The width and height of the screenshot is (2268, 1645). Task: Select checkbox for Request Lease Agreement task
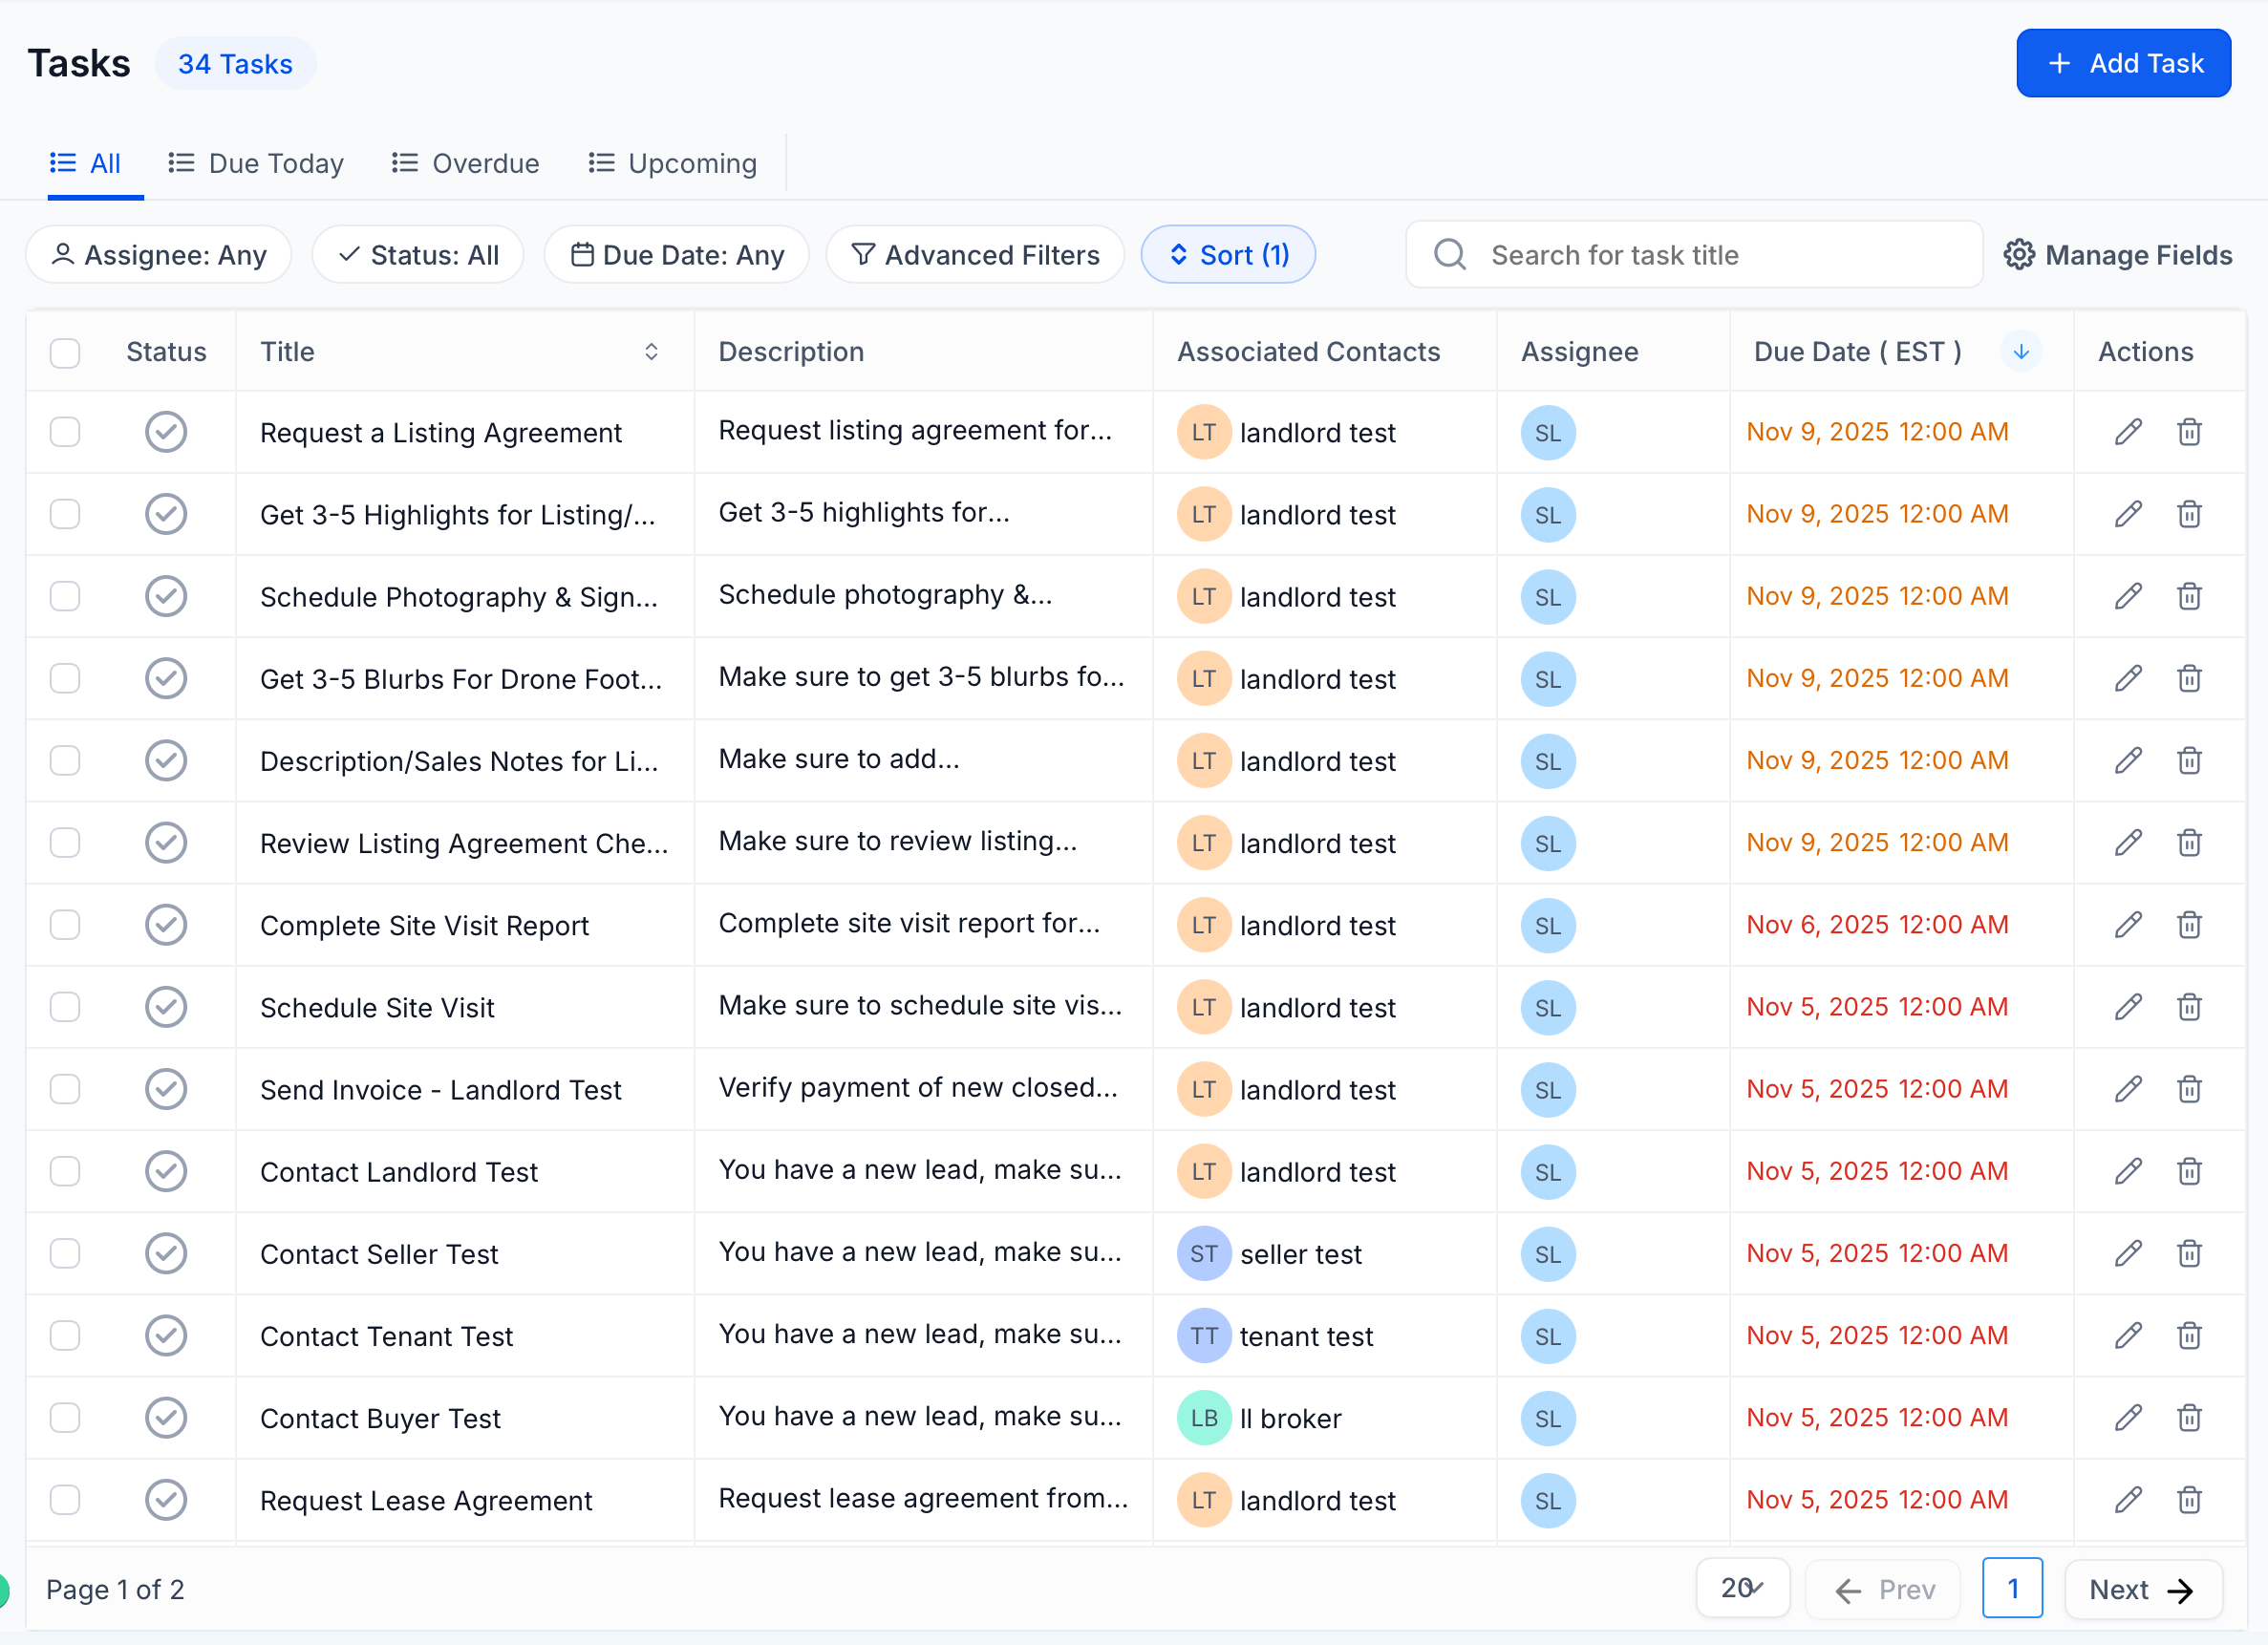point(65,1500)
